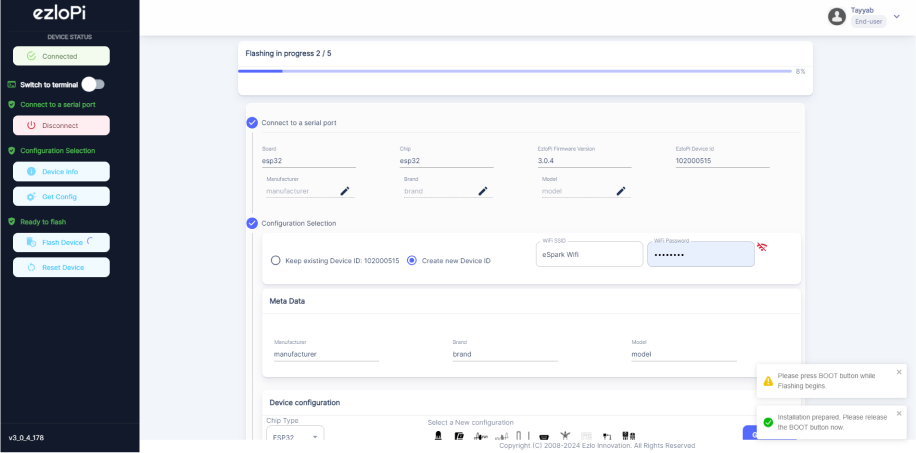Toggle the Switch to terminal switch
The image size is (916, 453).
(x=93, y=85)
